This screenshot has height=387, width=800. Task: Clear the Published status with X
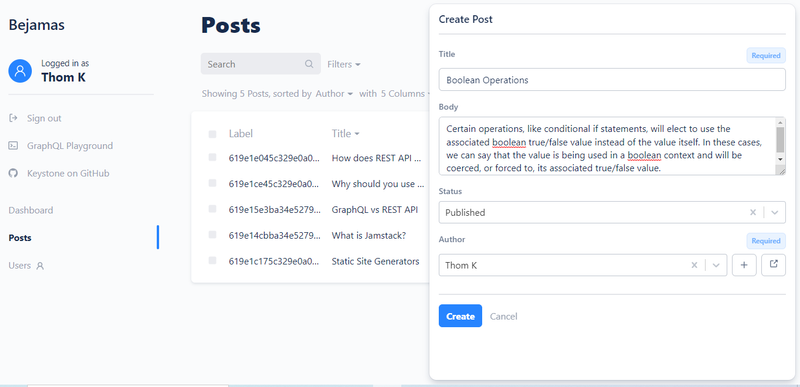point(753,212)
